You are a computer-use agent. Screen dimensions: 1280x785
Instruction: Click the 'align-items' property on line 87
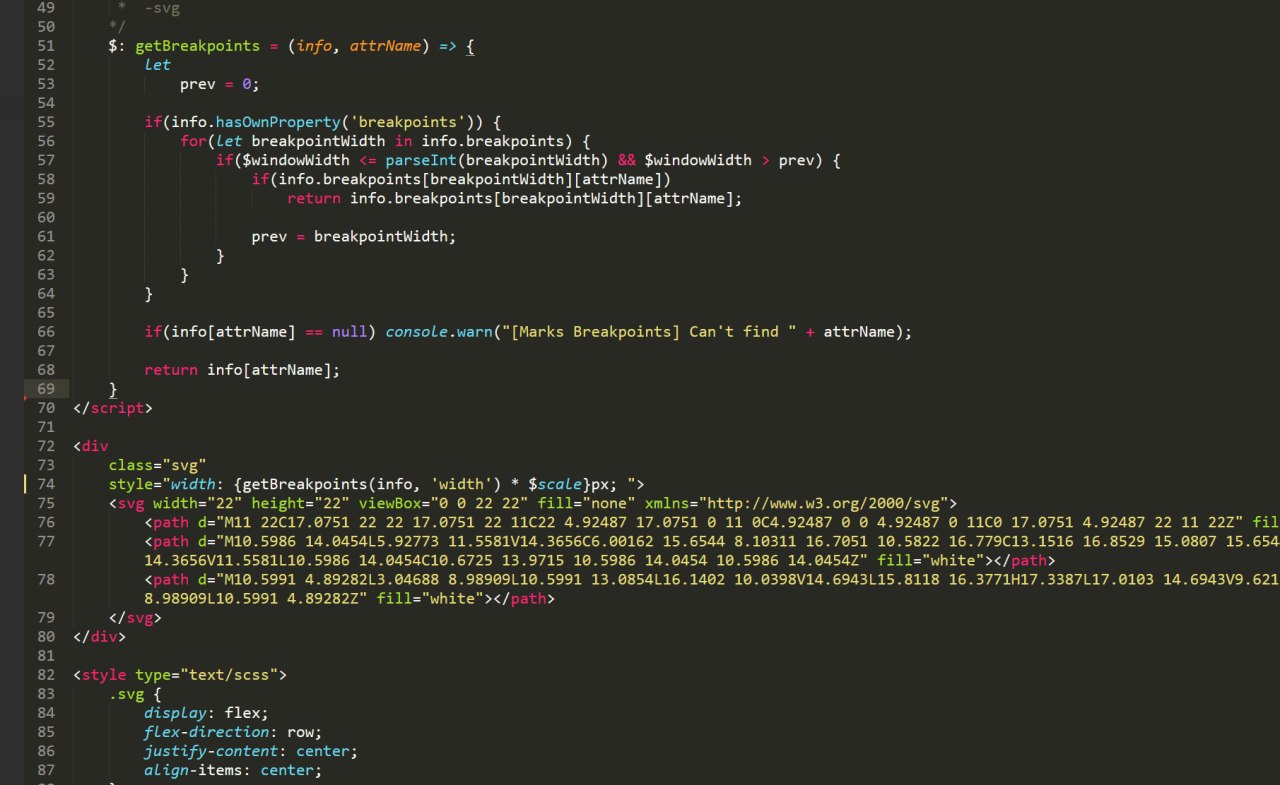click(x=193, y=770)
